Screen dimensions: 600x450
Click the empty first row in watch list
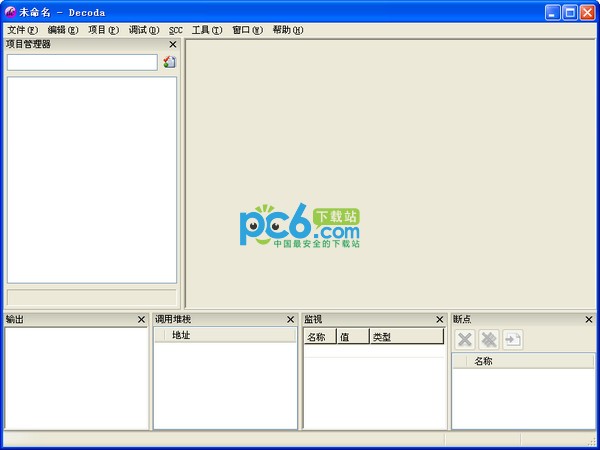coord(374,352)
